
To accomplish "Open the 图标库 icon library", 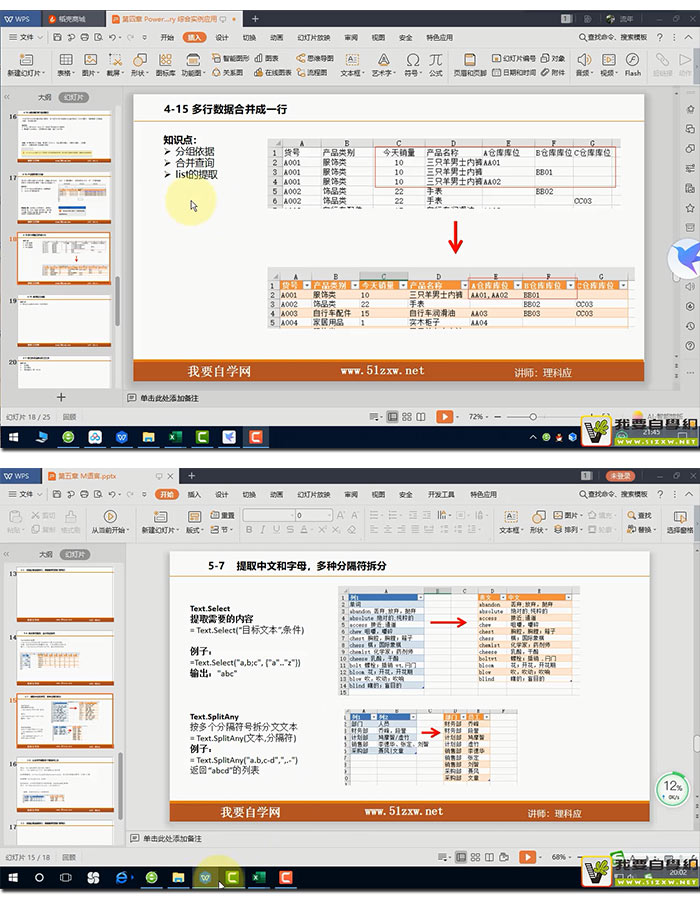I will (166, 64).
